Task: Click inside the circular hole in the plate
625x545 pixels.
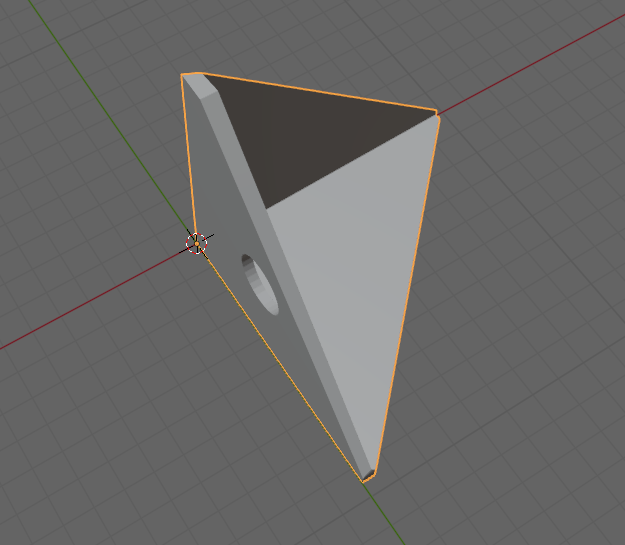Action: click(x=260, y=285)
